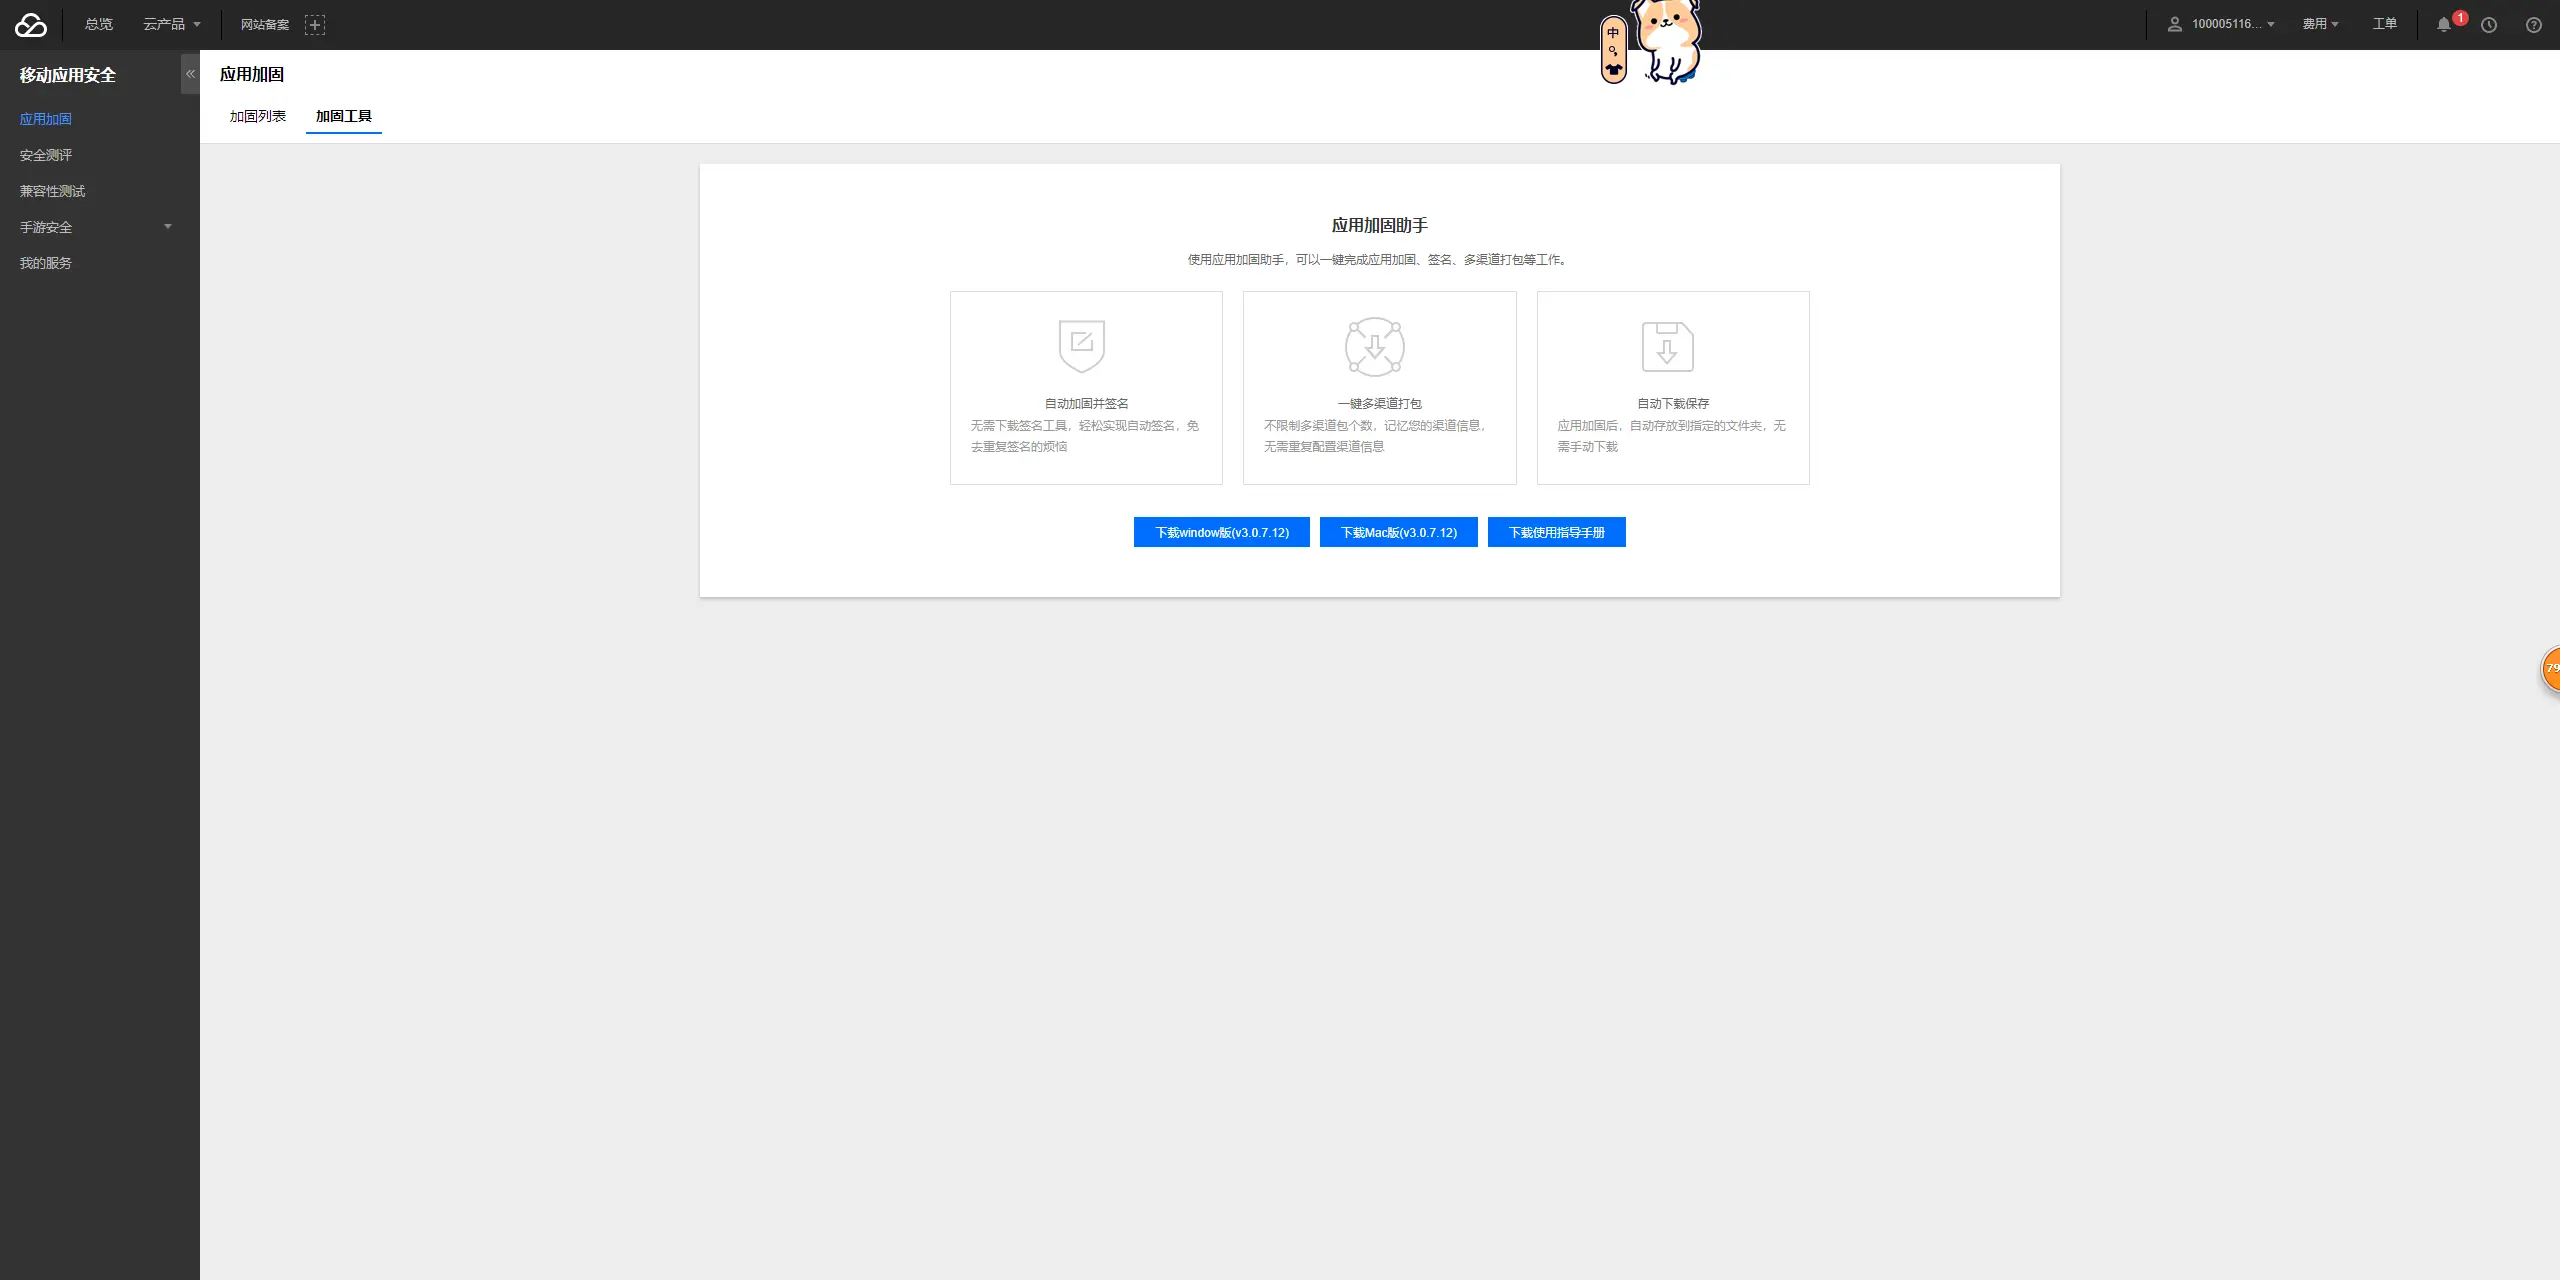Viewport: 2560px width, 1280px height.
Task: Click the multi-channel packaging circle icon
Action: 1374,346
